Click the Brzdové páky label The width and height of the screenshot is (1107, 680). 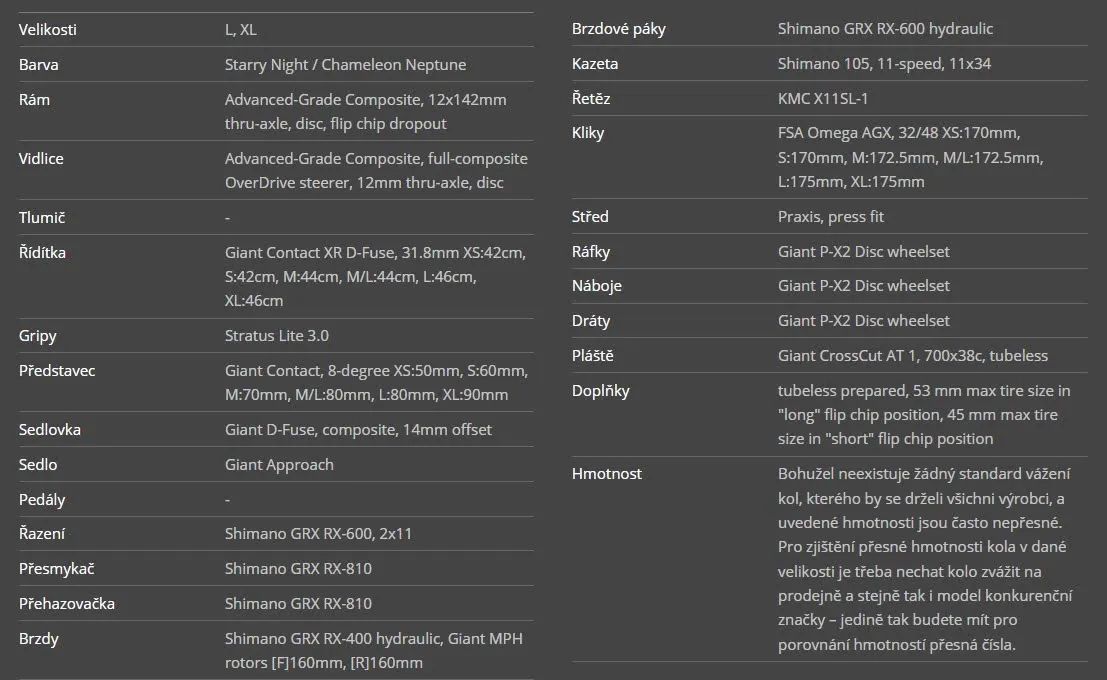click(x=618, y=29)
